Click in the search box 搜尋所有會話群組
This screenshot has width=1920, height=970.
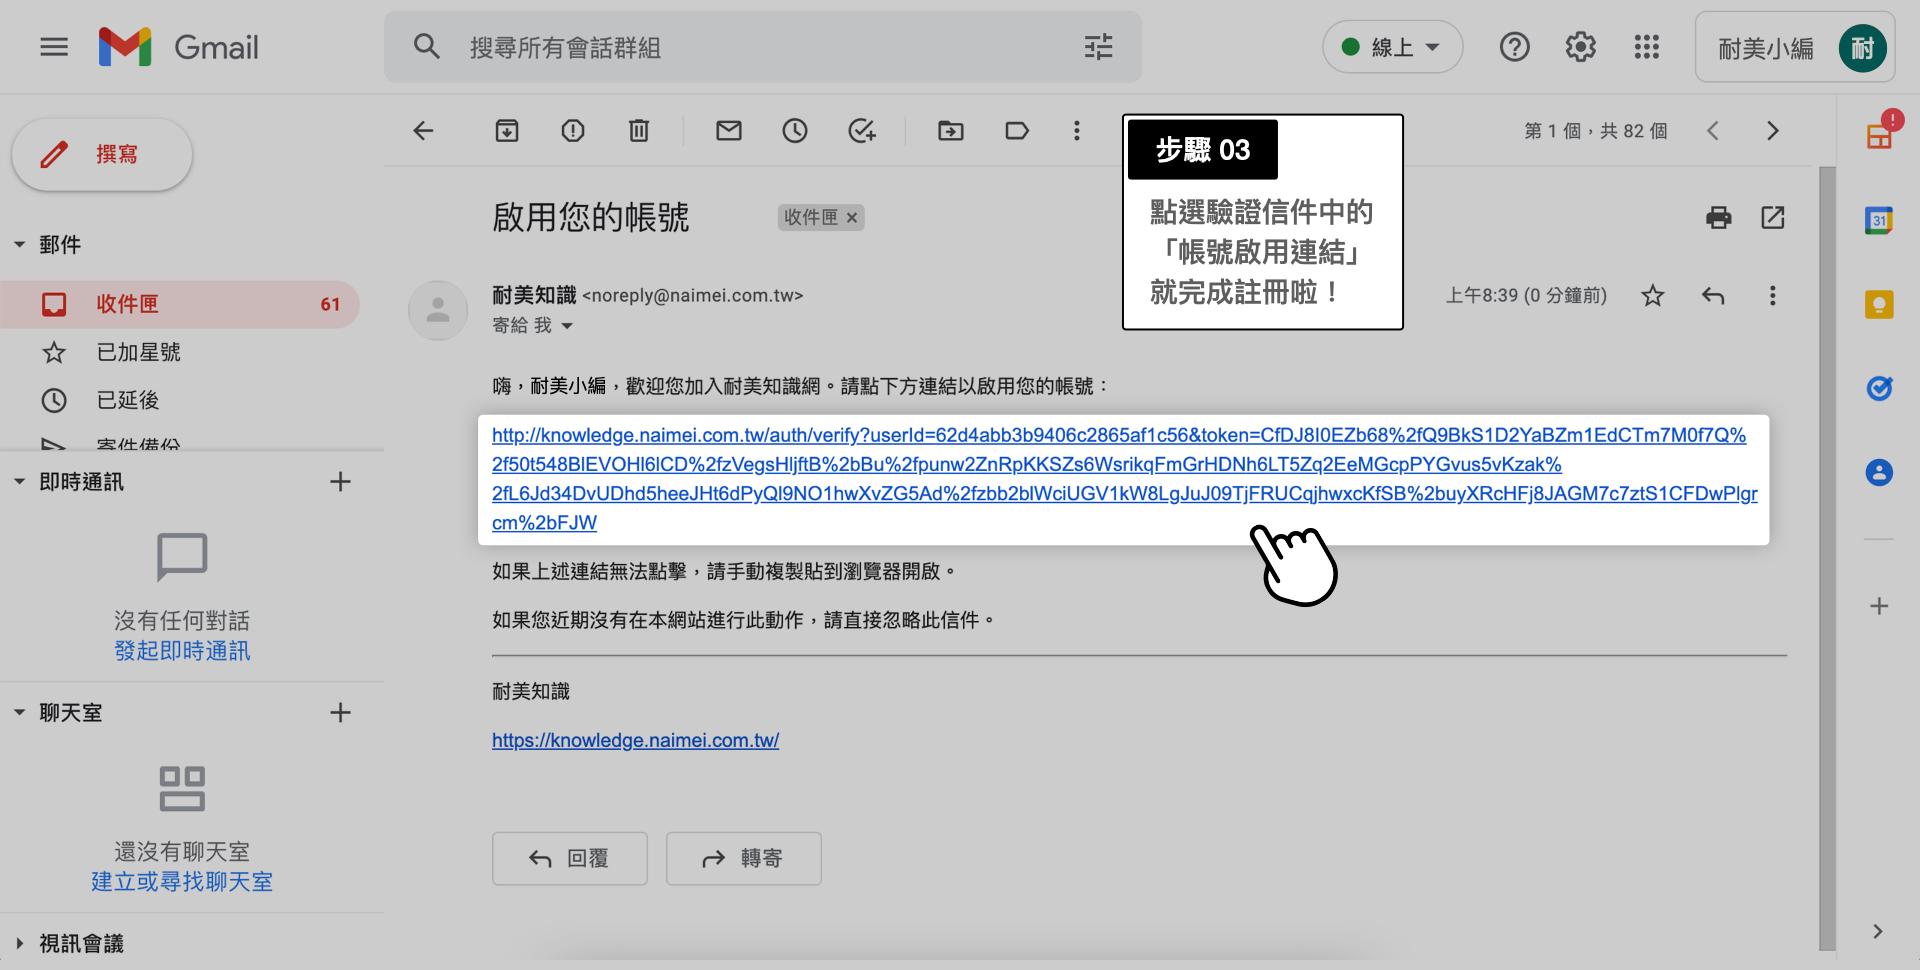(x=762, y=47)
